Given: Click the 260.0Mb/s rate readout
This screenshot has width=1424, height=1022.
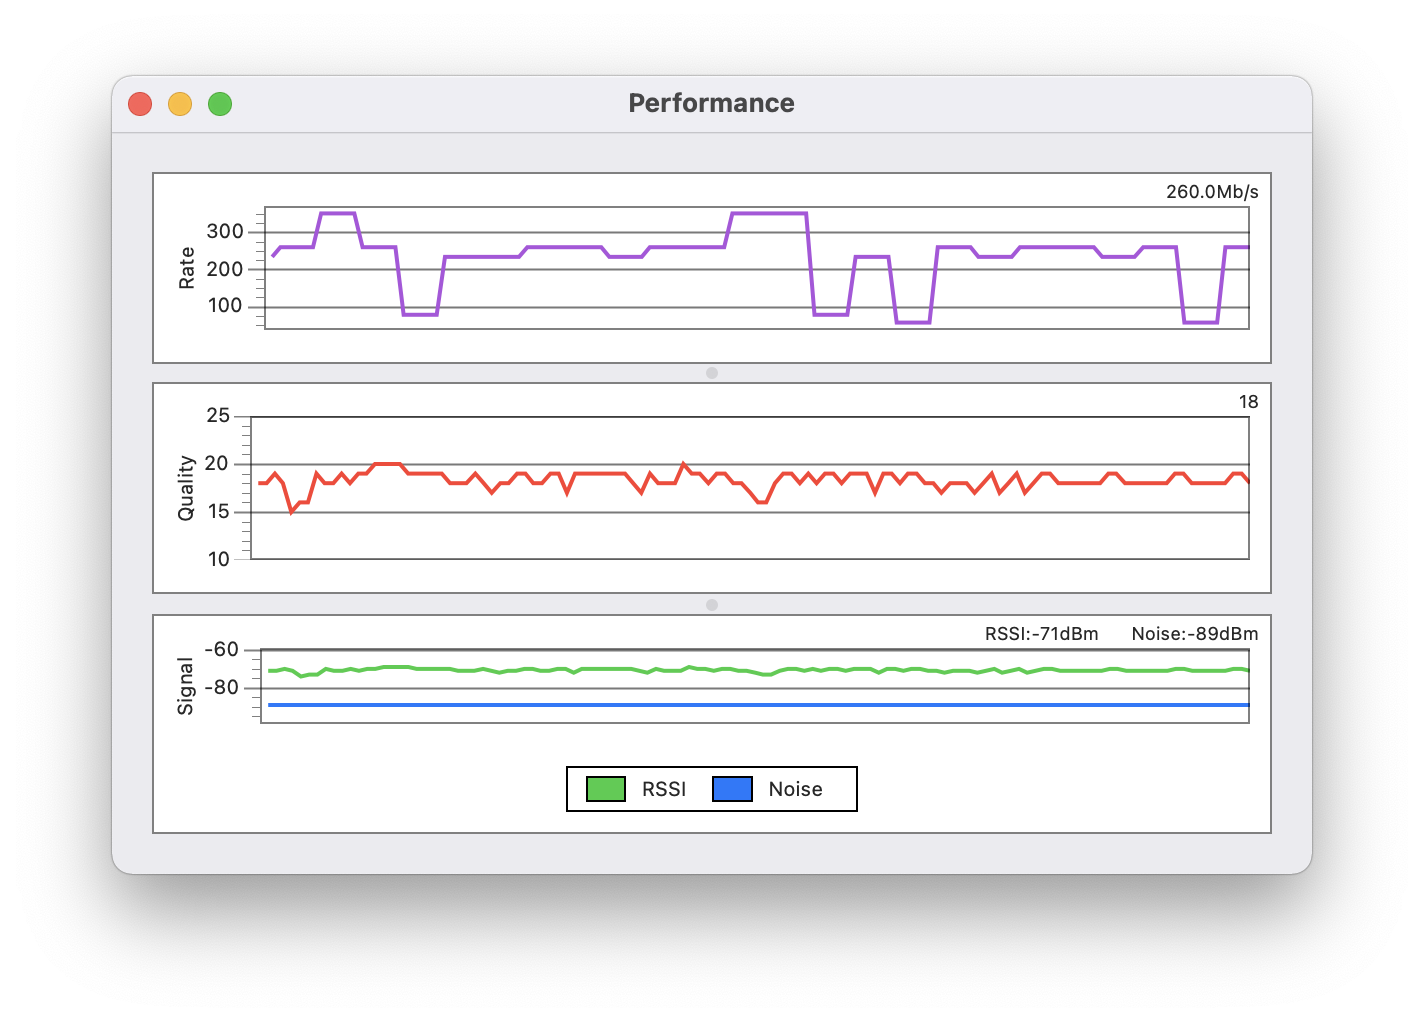Looking at the screenshot, I should (x=1212, y=192).
